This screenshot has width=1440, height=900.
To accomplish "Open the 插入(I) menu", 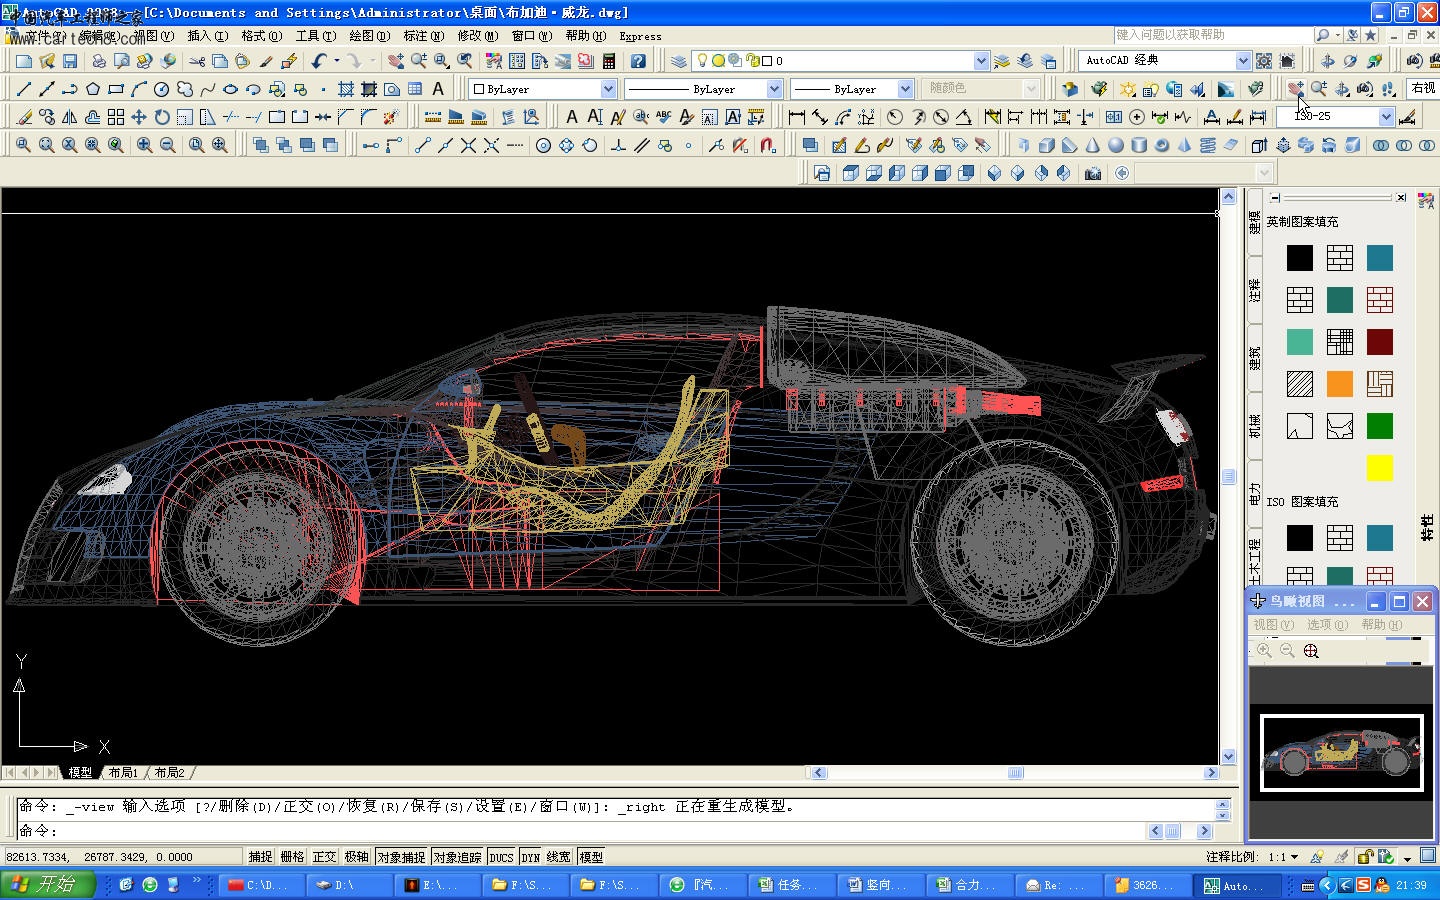I will pyautogui.click(x=207, y=36).
